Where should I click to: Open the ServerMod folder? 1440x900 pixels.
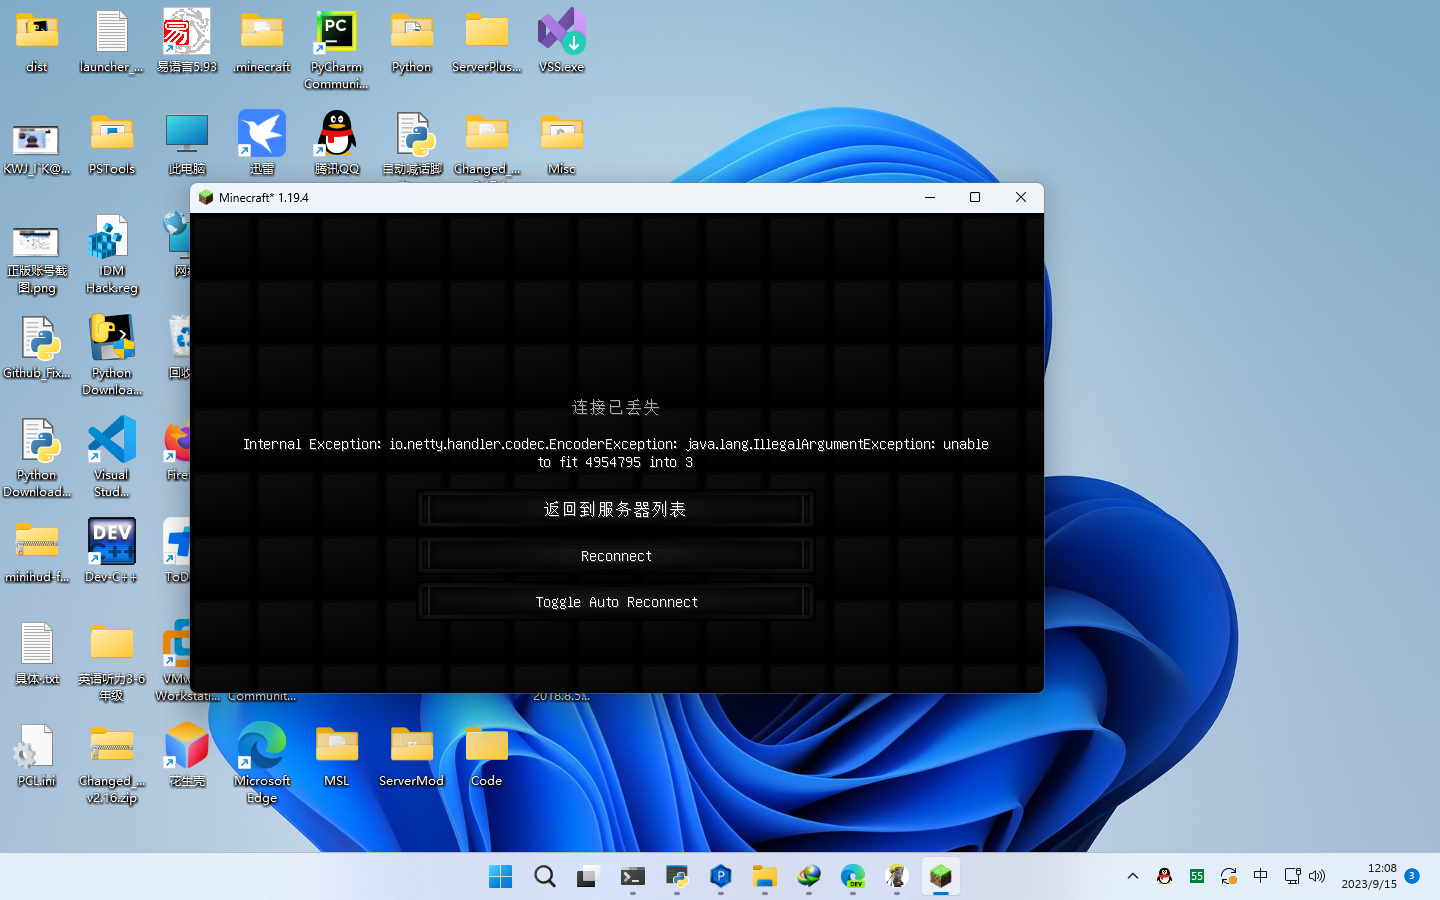412,755
